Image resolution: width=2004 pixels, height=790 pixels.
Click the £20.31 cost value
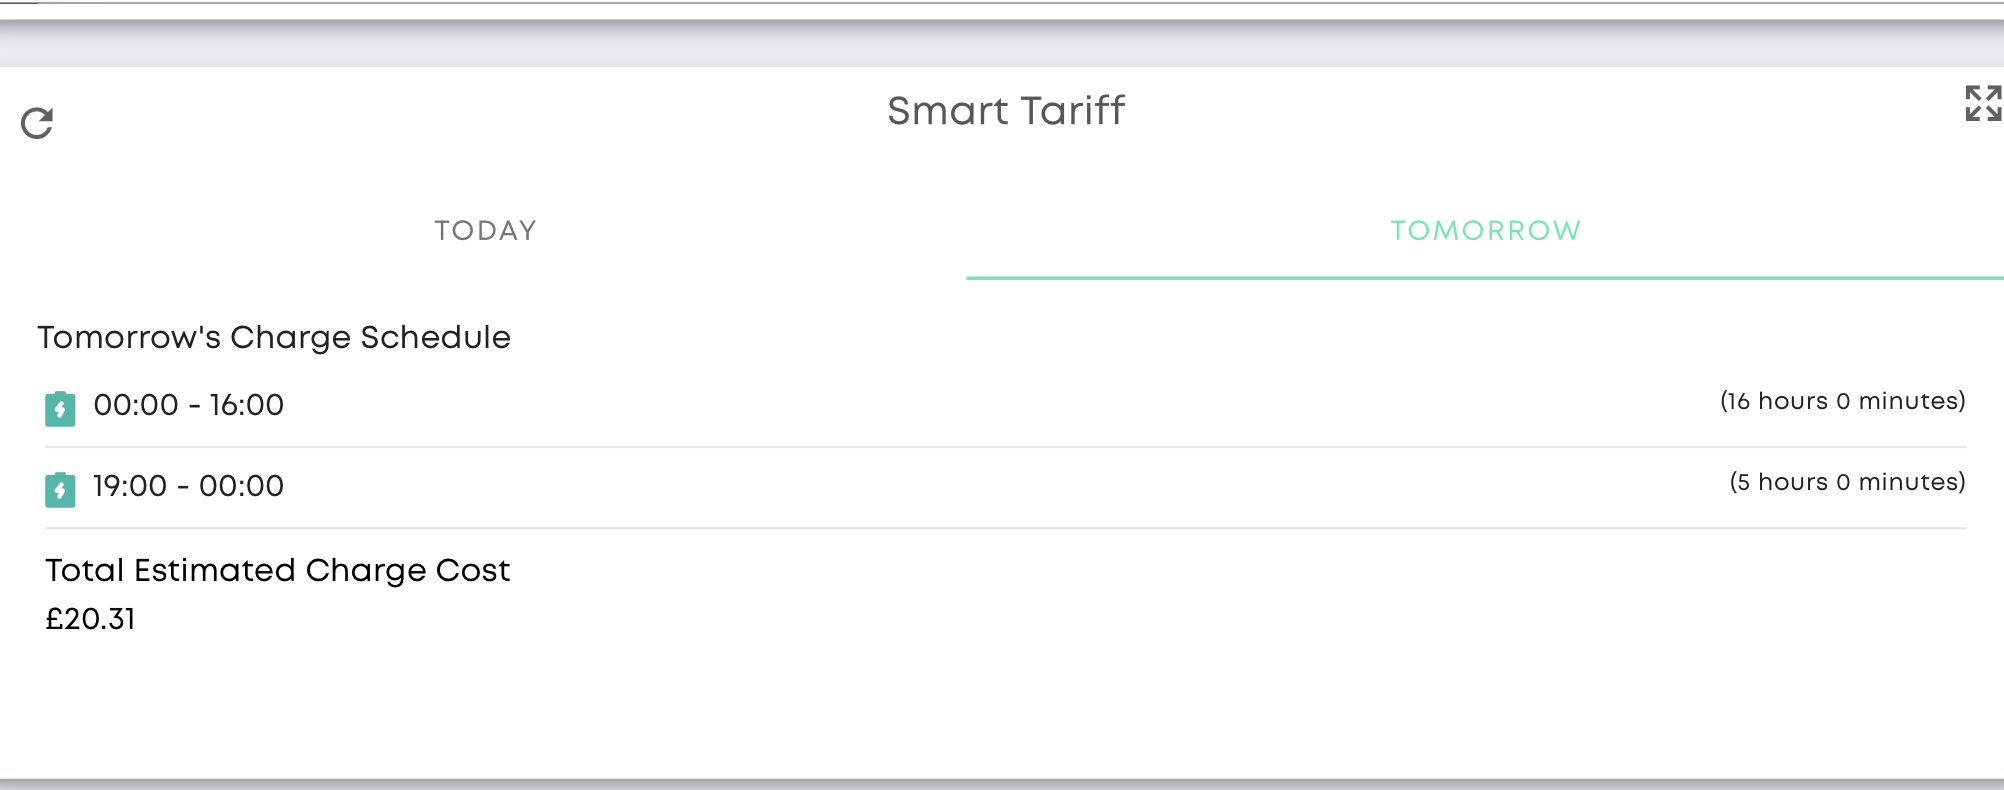(90, 619)
